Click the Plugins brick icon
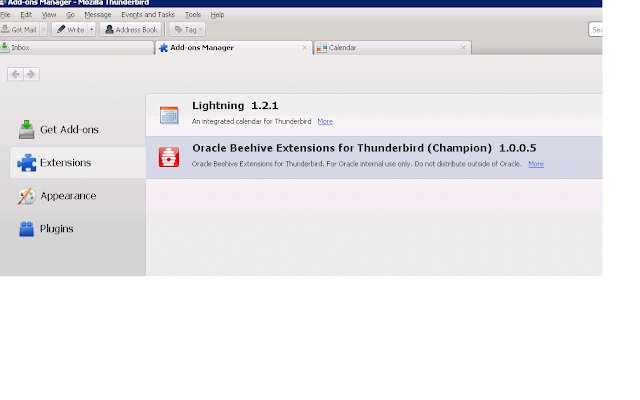The width and height of the screenshot is (640, 400). (x=27, y=229)
